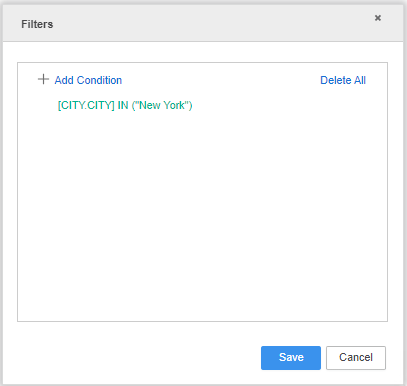The height and width of the screenshot is (386, 407).
Task: Dismiss changes with the white Cancel button
Action: pyautogui.click(x=356, y=358)
